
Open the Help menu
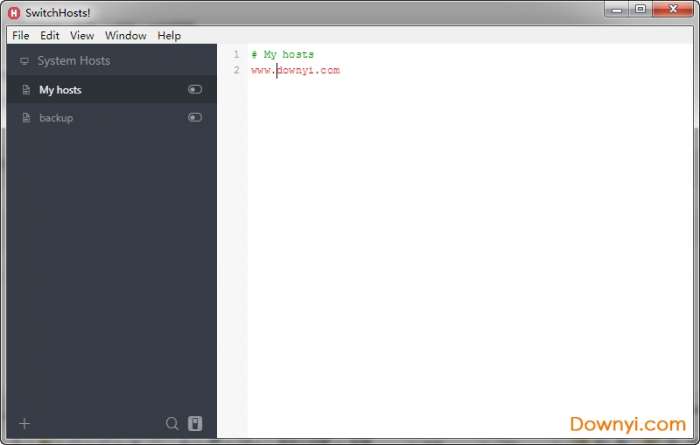(169, 36)
